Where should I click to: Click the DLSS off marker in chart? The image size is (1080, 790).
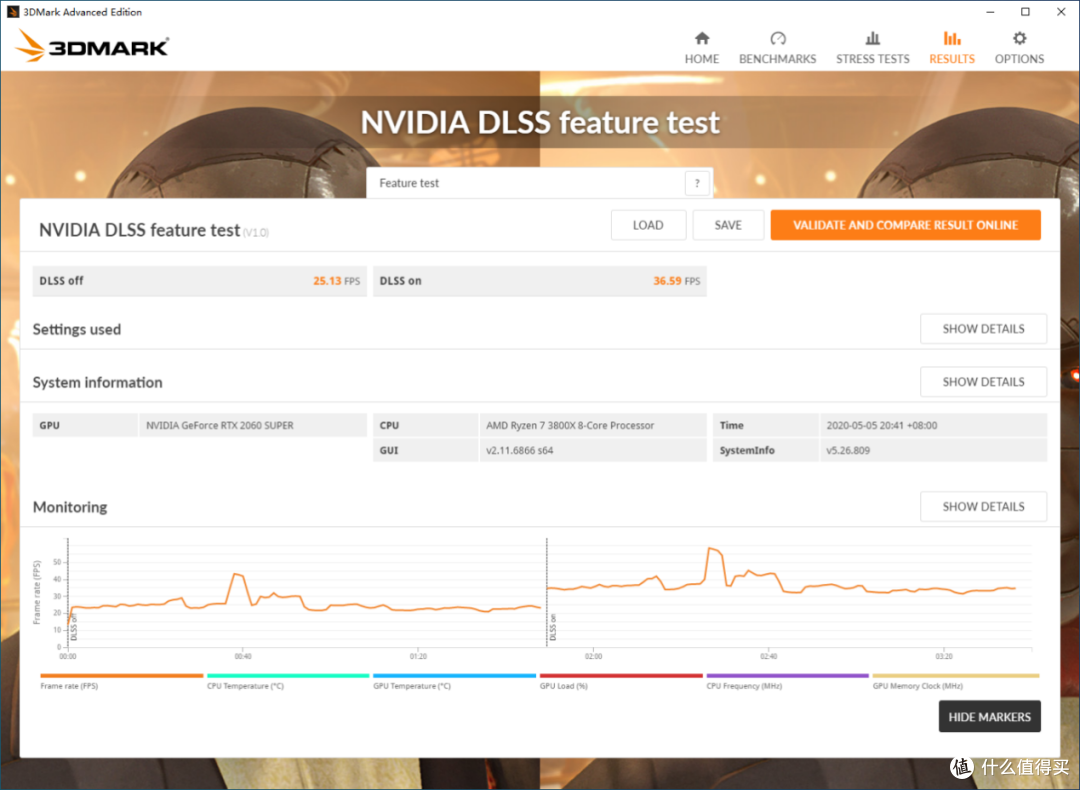tap(74, 627)
